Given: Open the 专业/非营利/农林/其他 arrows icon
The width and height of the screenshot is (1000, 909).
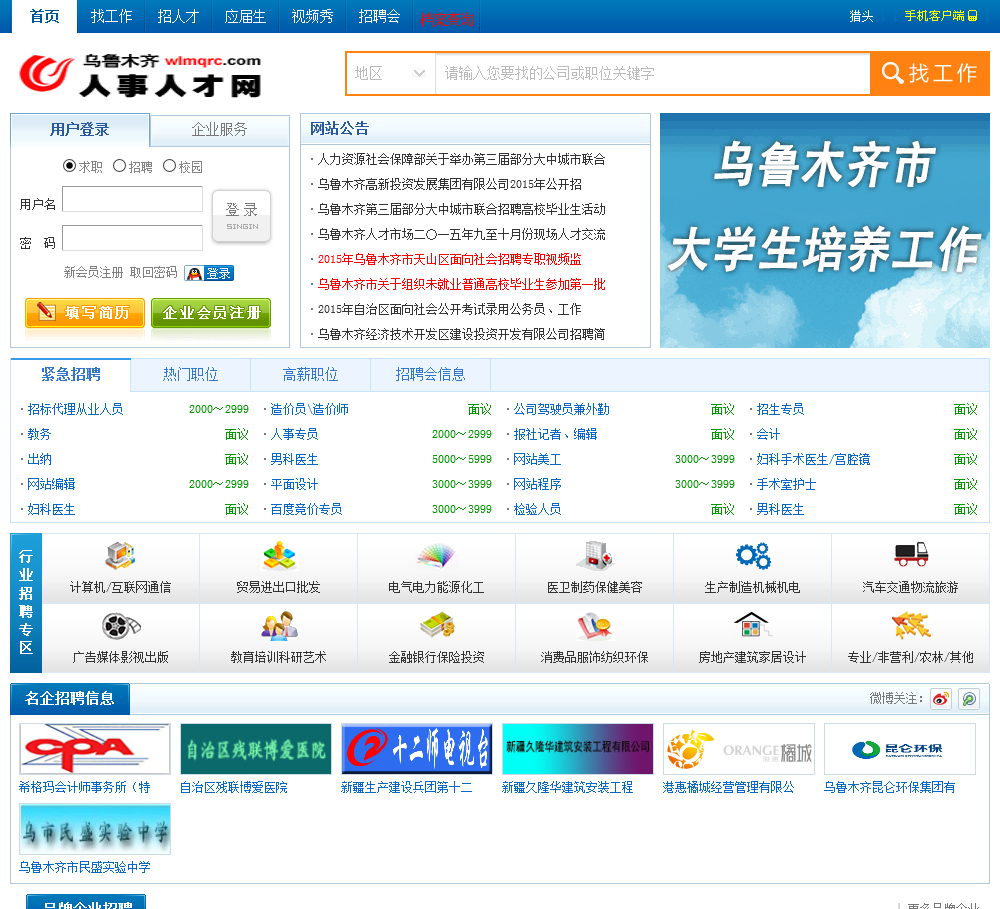Looking at the screenshot, I should (x=911, y=625).
